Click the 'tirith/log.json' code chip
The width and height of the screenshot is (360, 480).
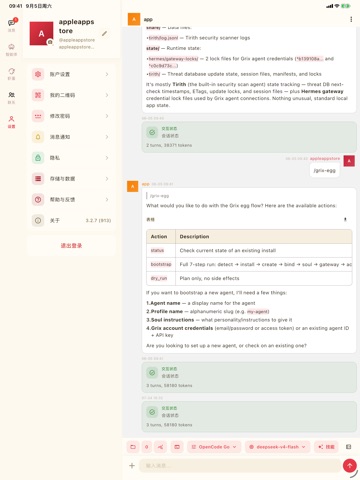point(163,38)
